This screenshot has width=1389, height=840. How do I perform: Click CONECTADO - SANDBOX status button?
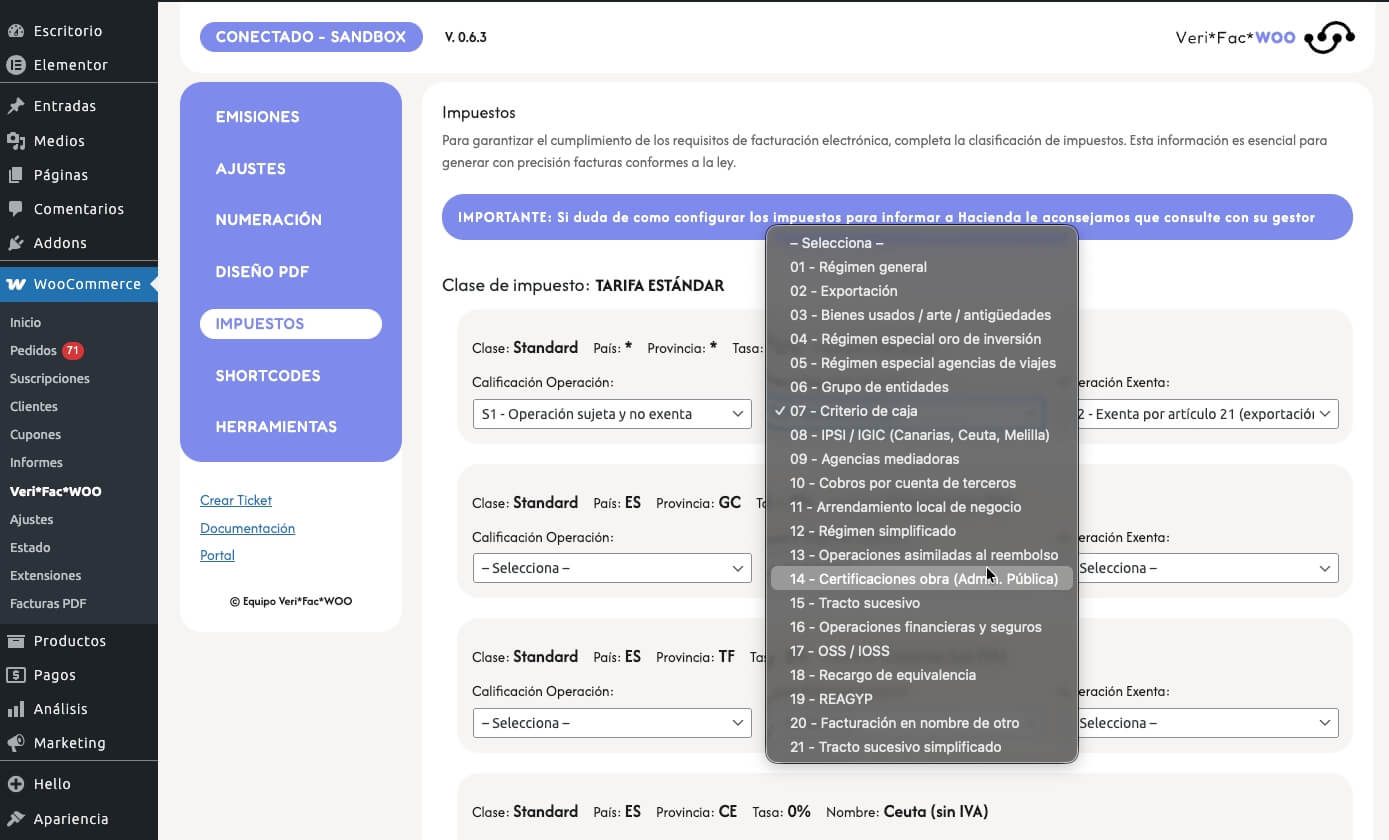click(x=311, y=37)
